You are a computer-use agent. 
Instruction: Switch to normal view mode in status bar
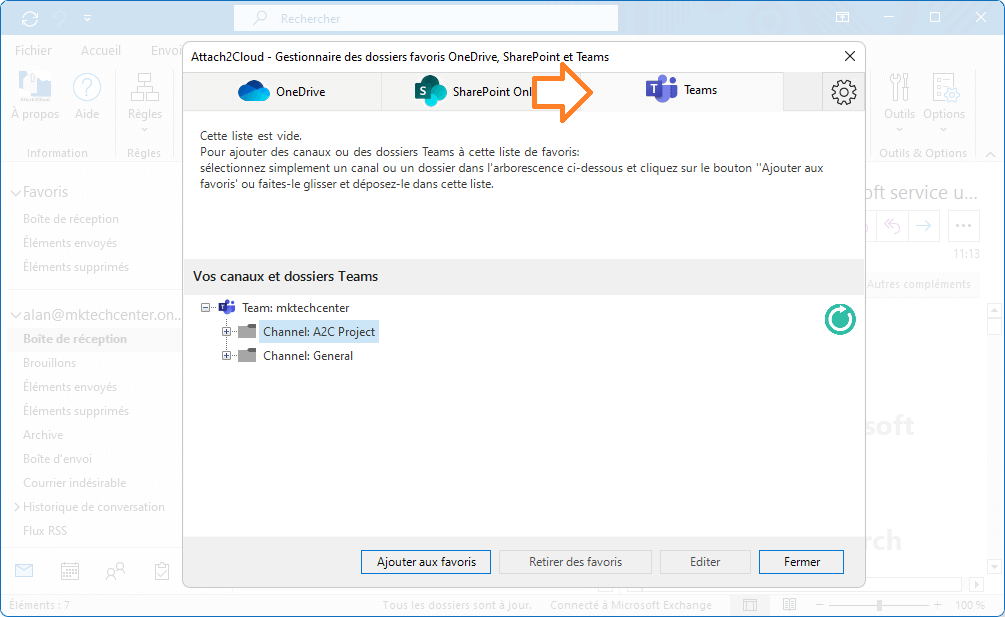749,604
